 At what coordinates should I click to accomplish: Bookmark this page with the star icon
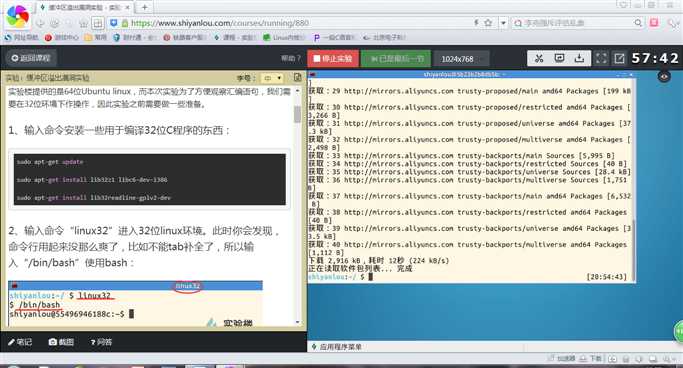pyautogui.click(x=488, y=23)
